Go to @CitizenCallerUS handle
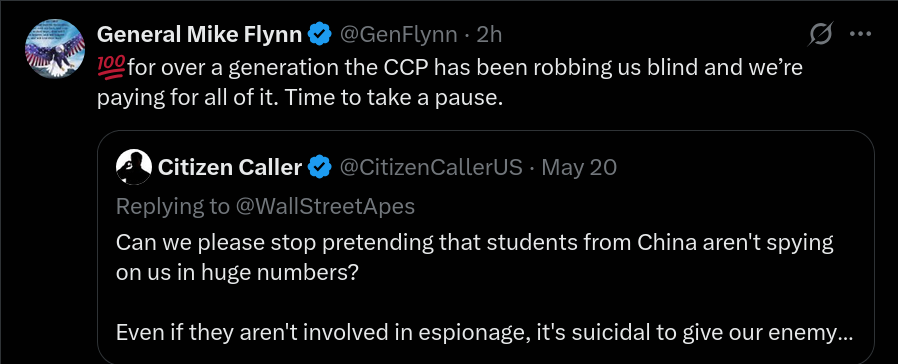The width and height of the screenshot is (898, 364). click(x=431, y=168)
